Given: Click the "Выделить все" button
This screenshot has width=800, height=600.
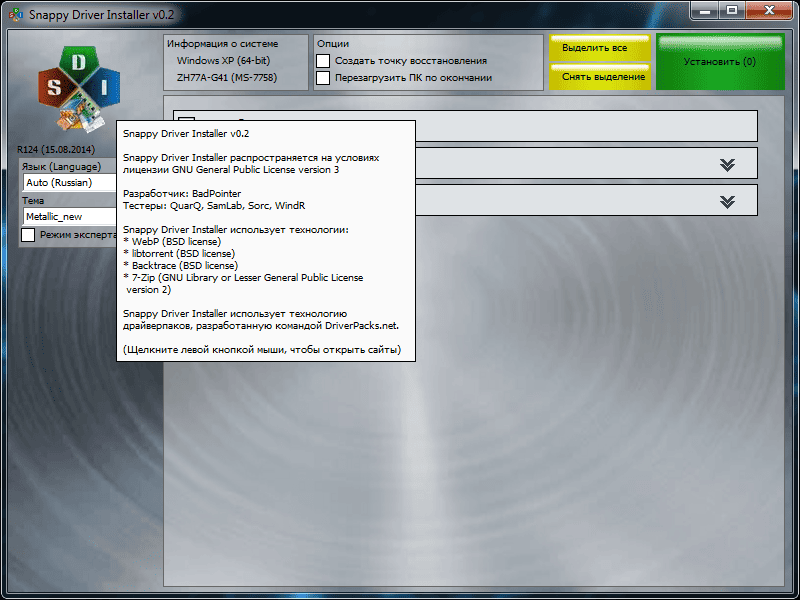Looking at the screenshot, I should [600, 48].
